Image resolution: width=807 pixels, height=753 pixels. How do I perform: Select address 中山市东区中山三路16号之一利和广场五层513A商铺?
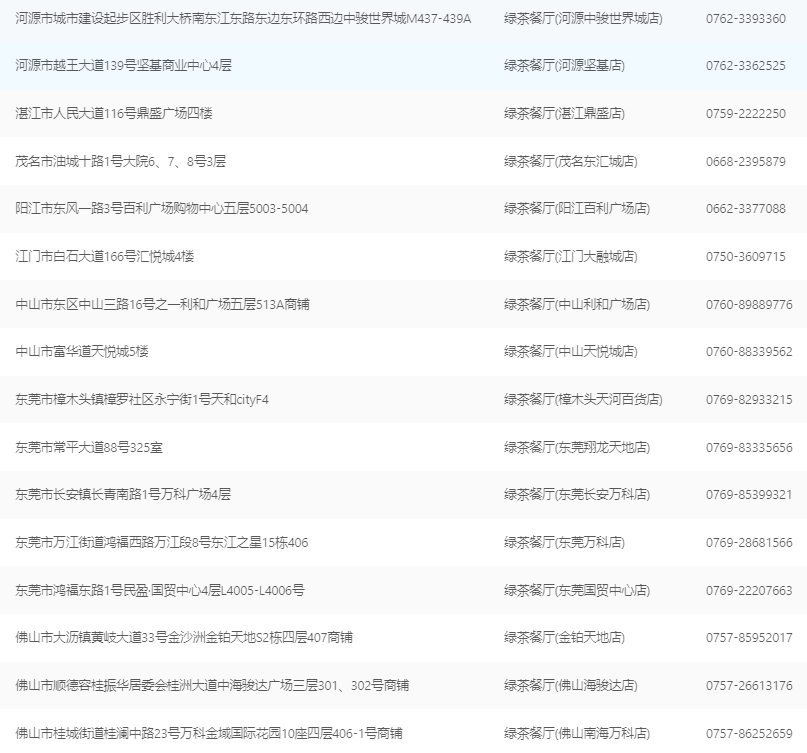[163, 304]
